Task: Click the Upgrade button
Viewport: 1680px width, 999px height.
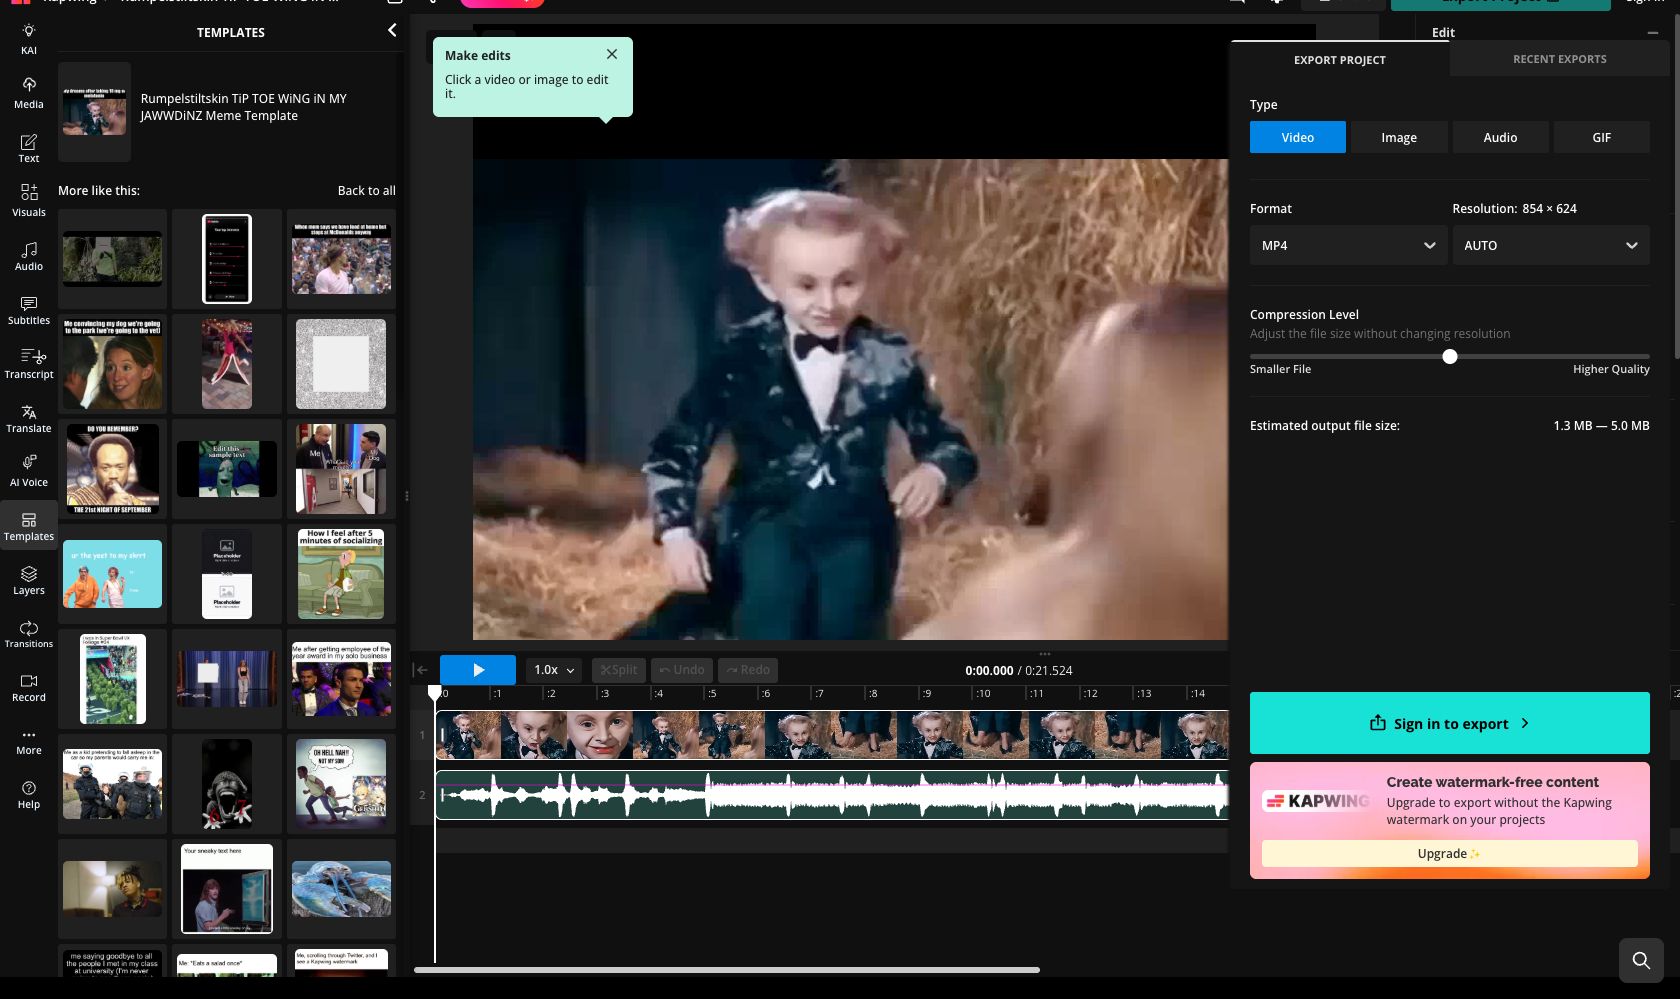Action: point(1449,853)
